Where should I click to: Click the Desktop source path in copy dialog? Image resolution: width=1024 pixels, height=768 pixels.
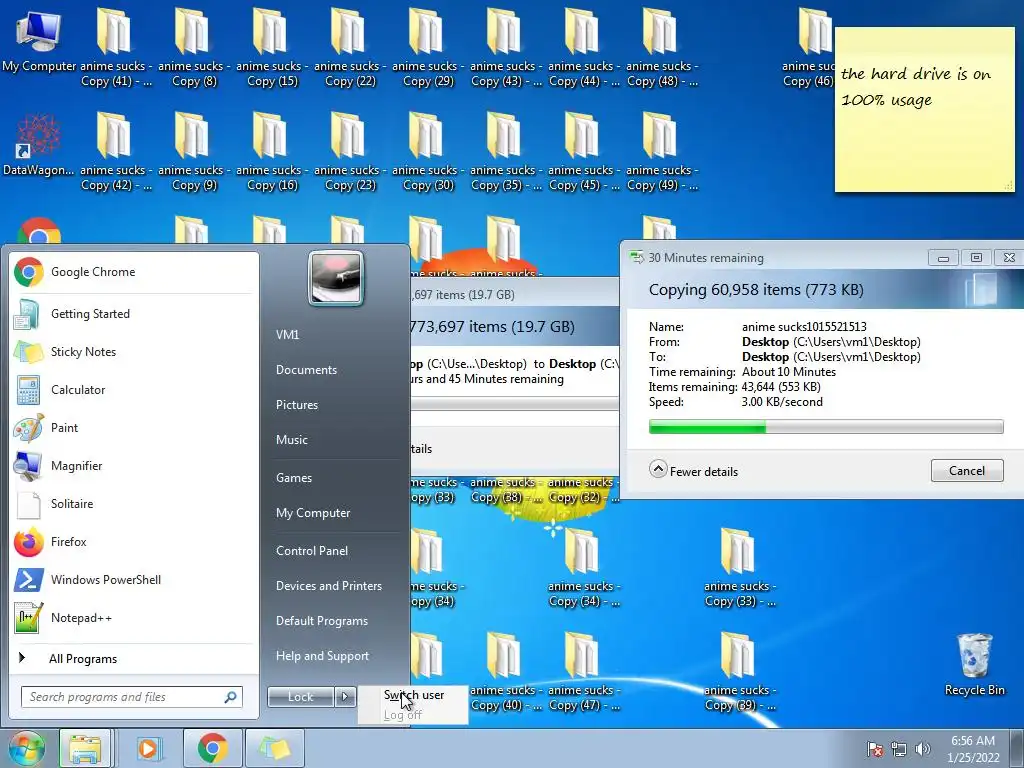click(x=831, y=342)
